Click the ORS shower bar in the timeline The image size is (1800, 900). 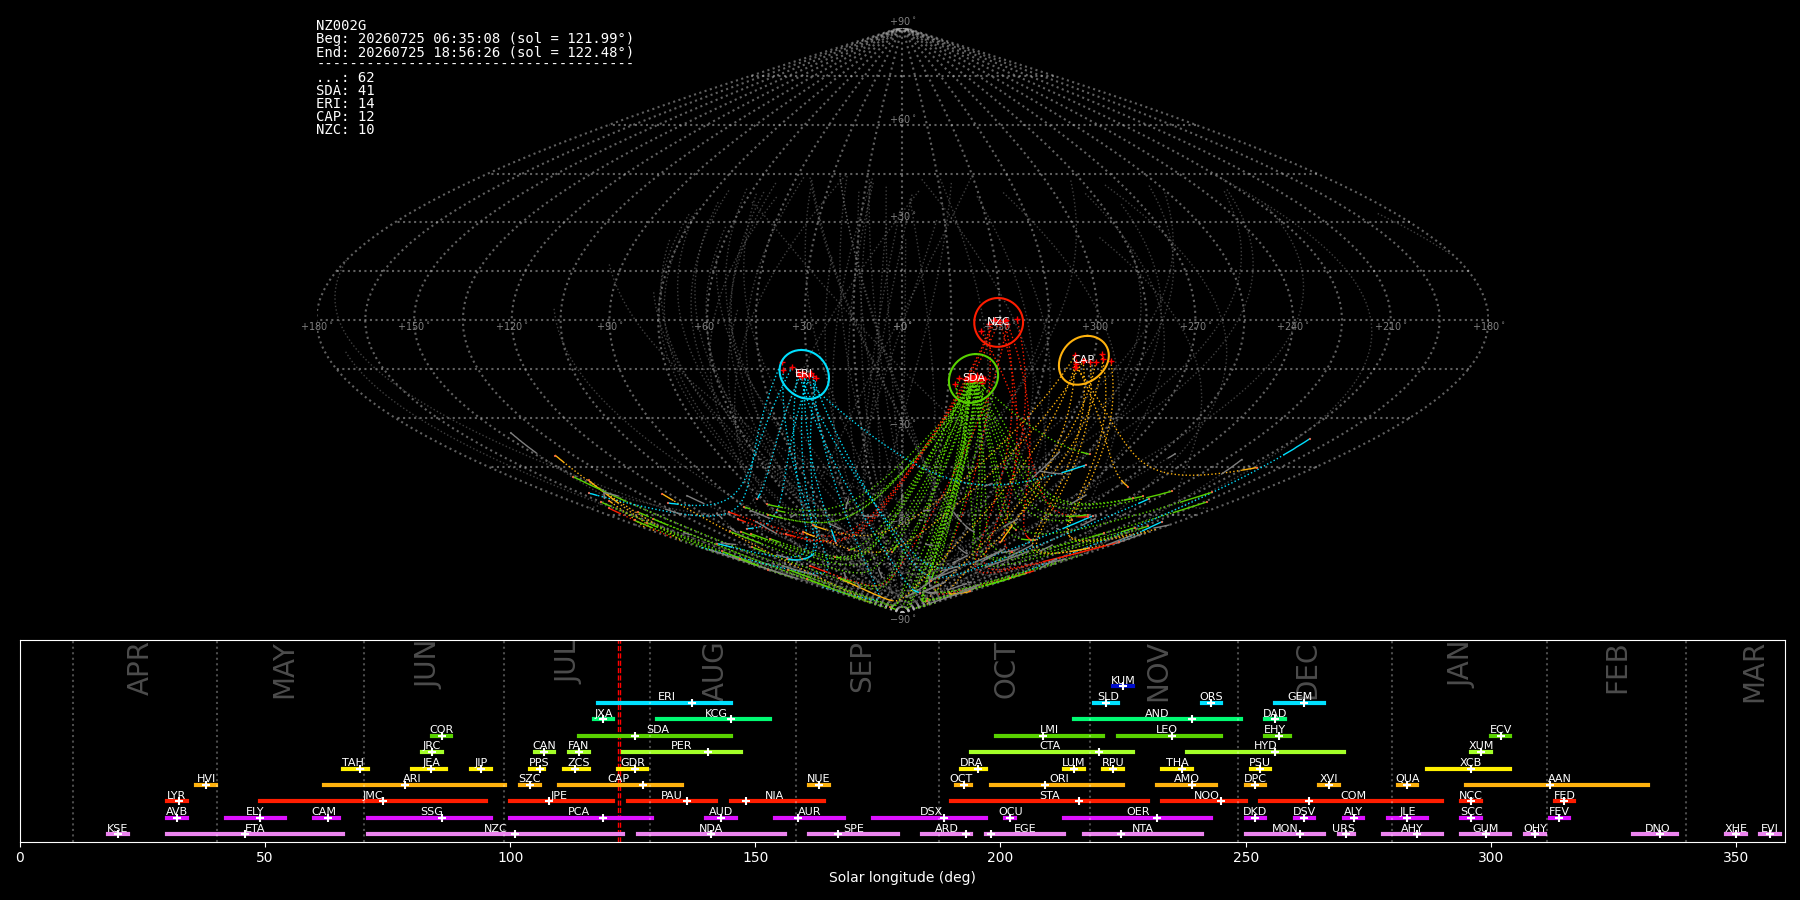click(x=1211, y=703)
